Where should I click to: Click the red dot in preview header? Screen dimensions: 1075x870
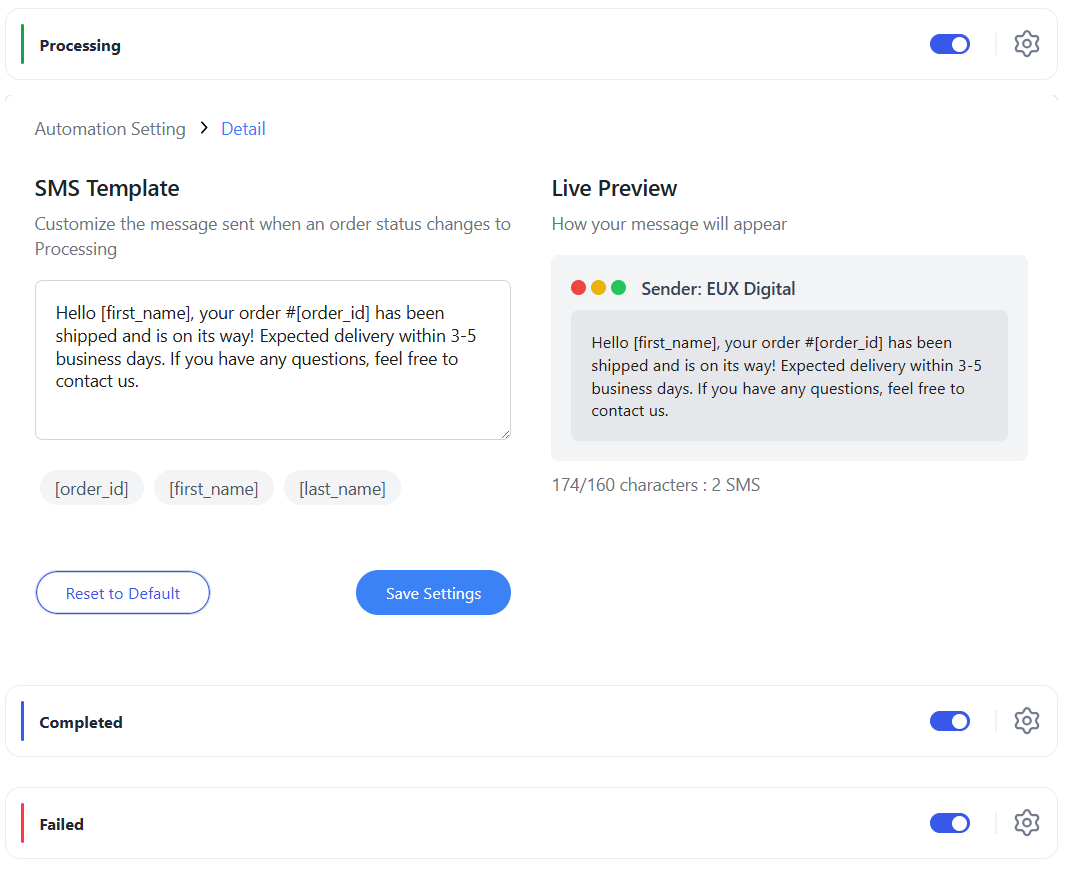click(578, 288)
